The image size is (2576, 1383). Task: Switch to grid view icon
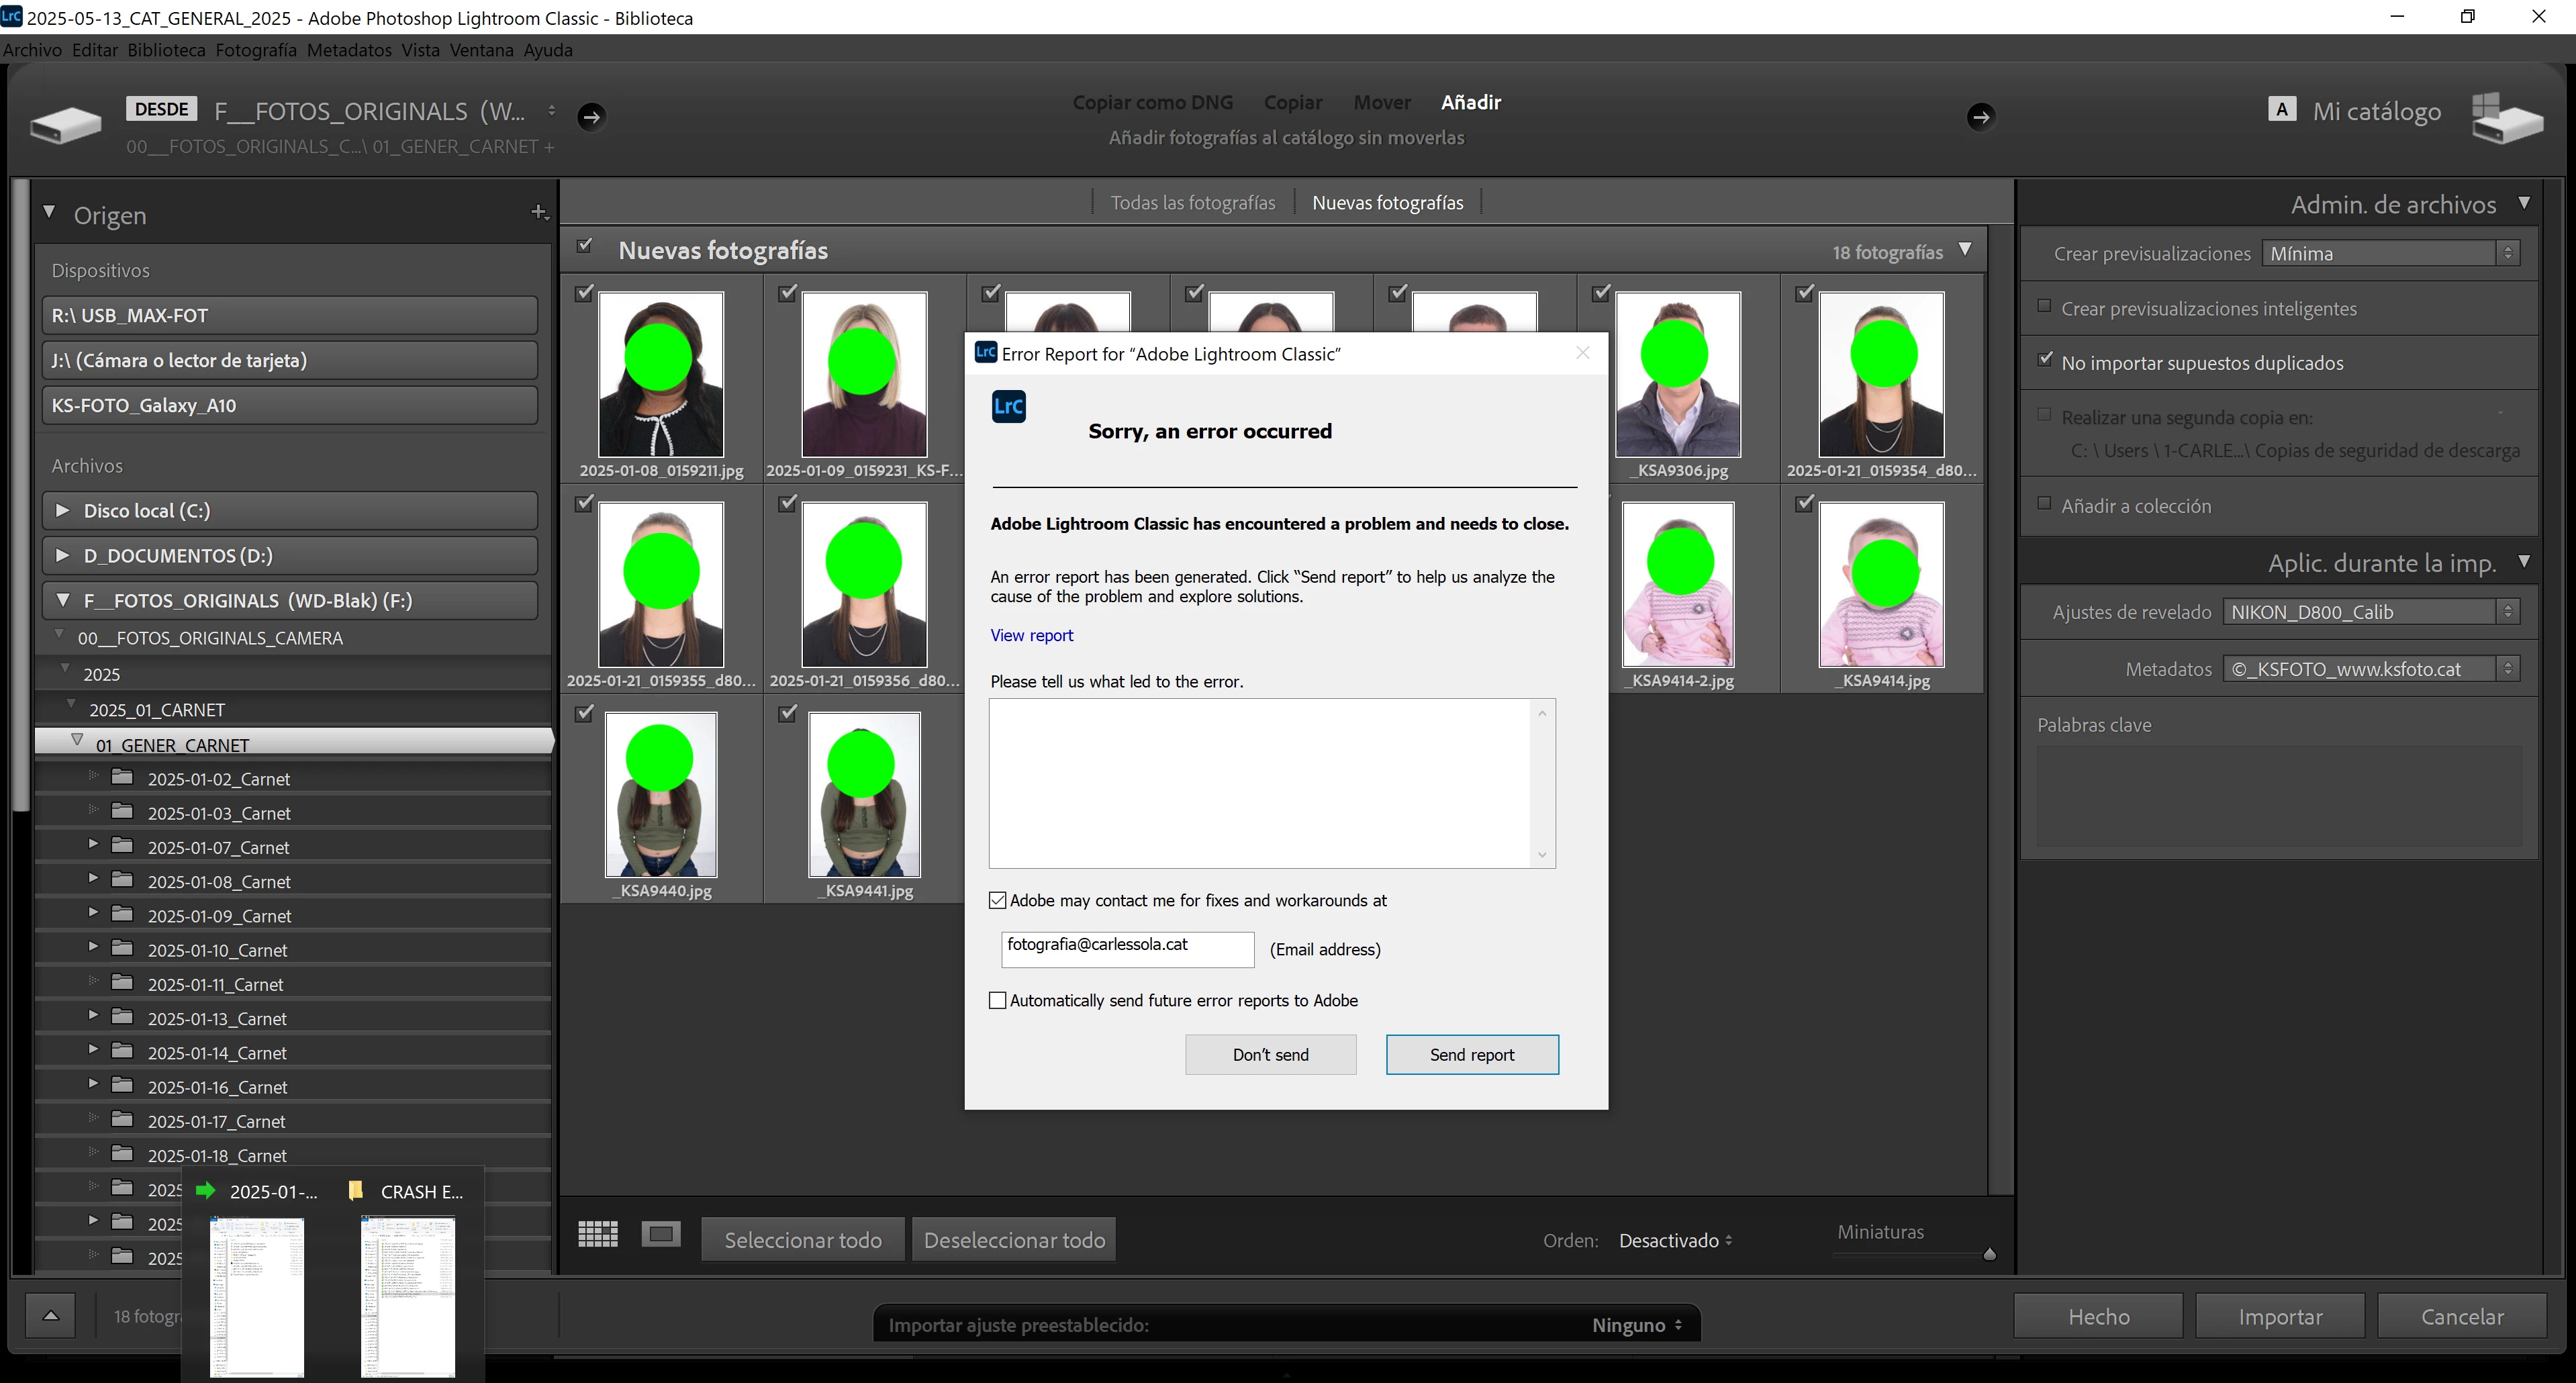tap(598, 1234)
